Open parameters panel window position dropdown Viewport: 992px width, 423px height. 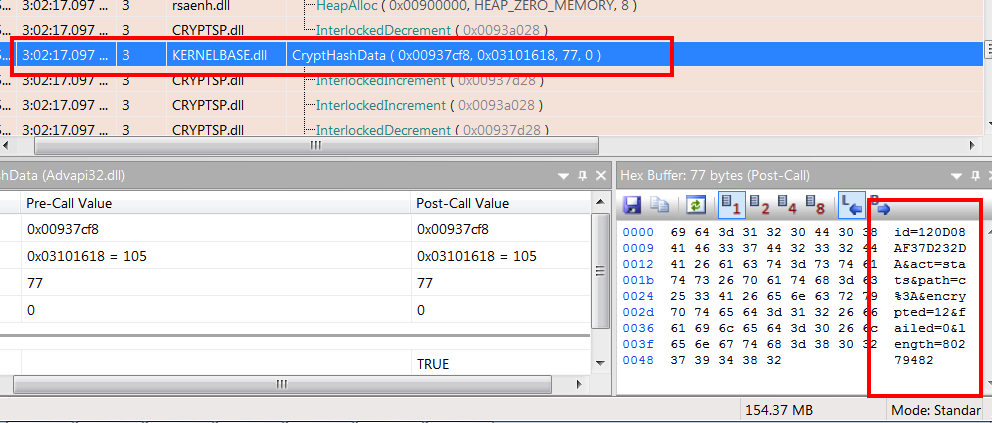[x=562, y=175]
